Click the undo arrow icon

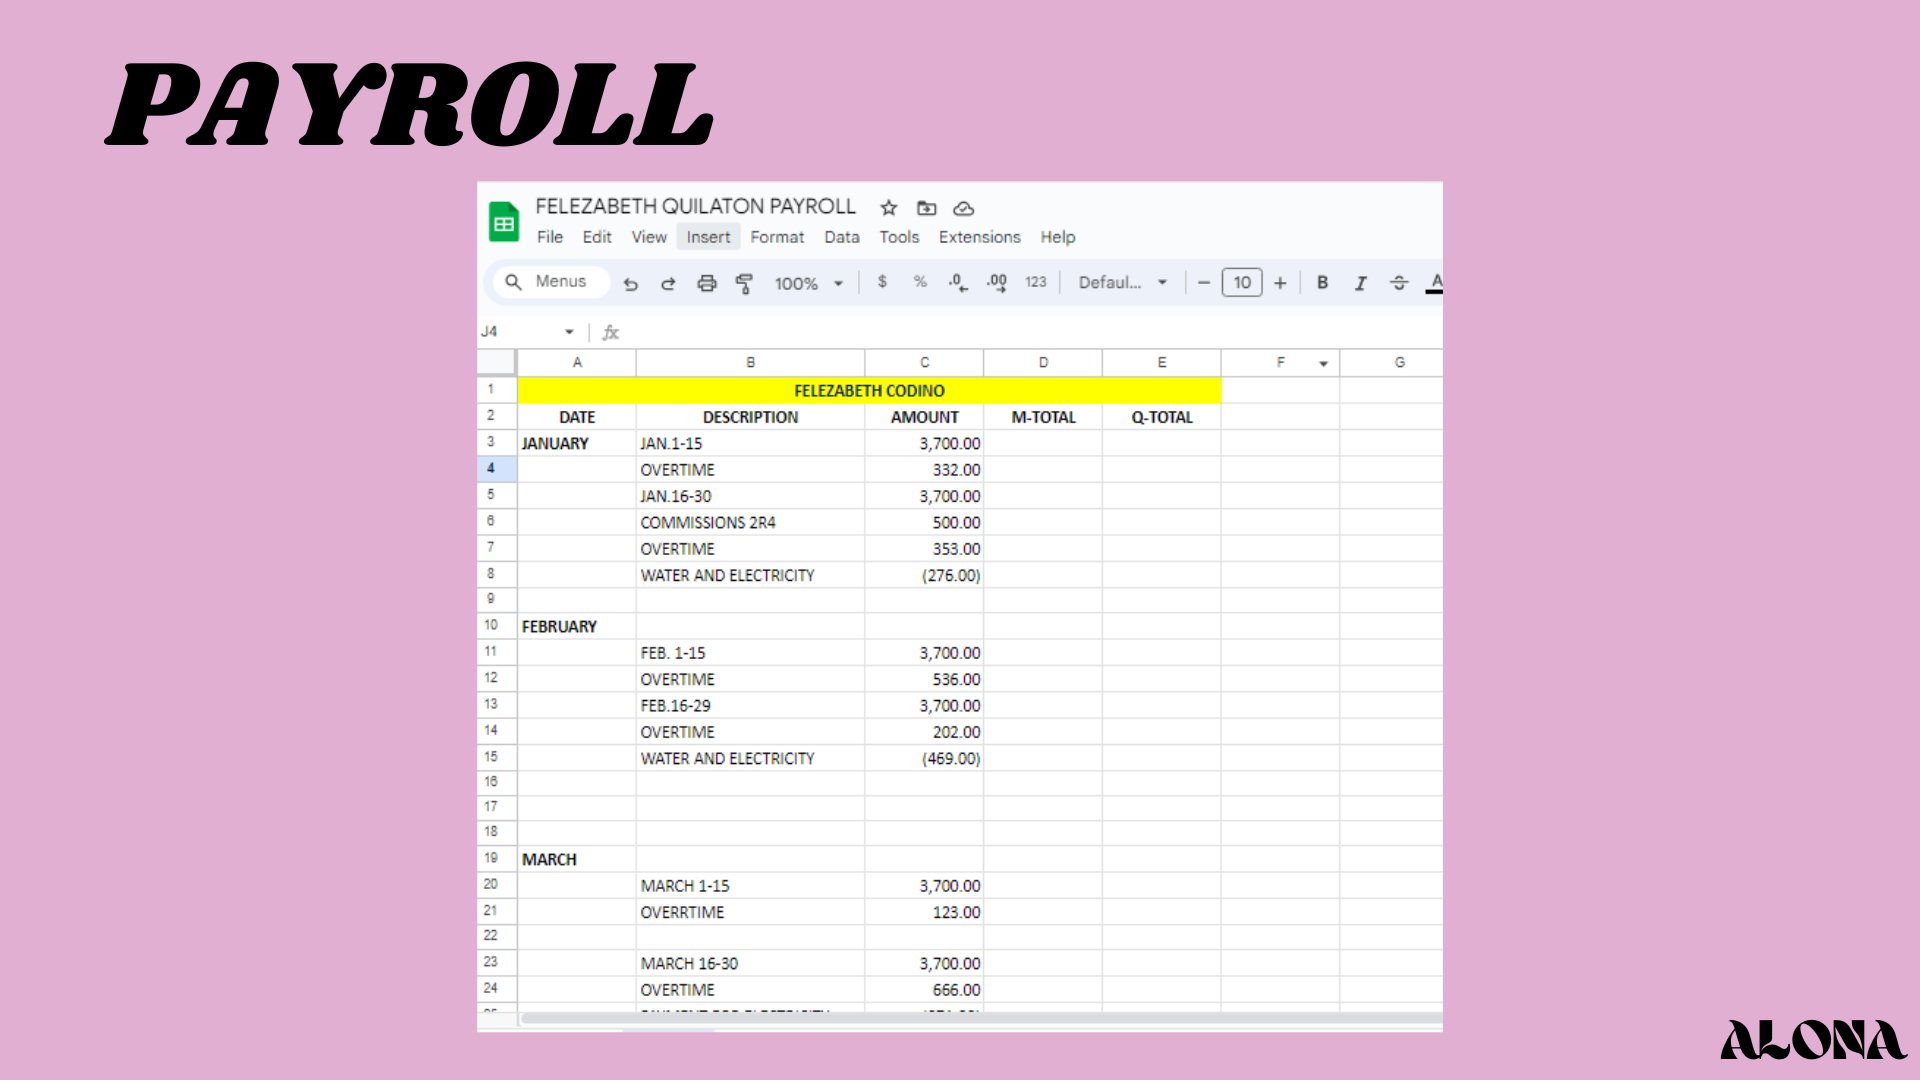pos(630,284)
